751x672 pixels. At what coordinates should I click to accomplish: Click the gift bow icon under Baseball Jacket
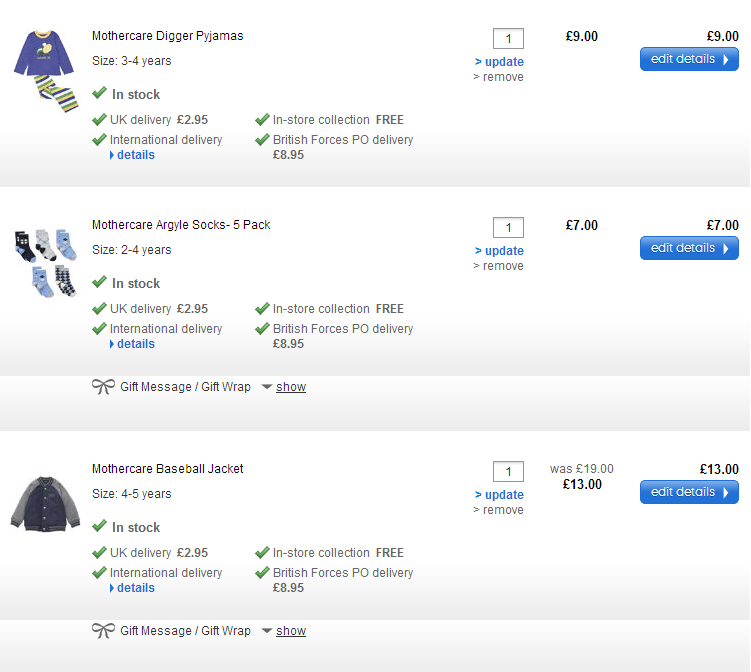103,631
